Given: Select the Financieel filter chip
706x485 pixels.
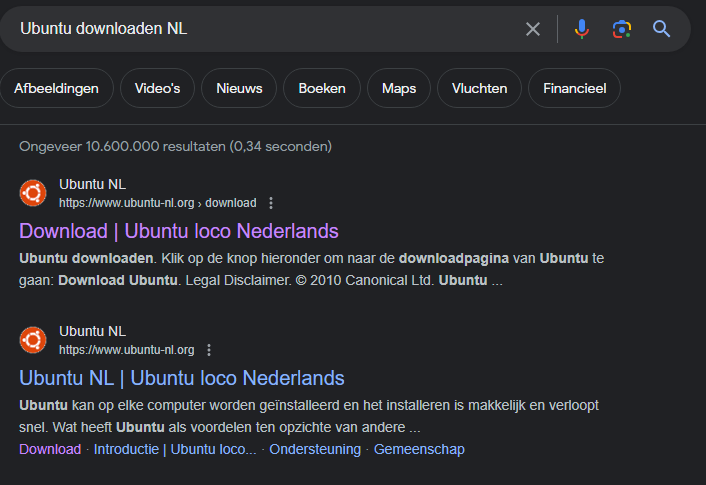Looking at the screenshot, I should (574, 88).
